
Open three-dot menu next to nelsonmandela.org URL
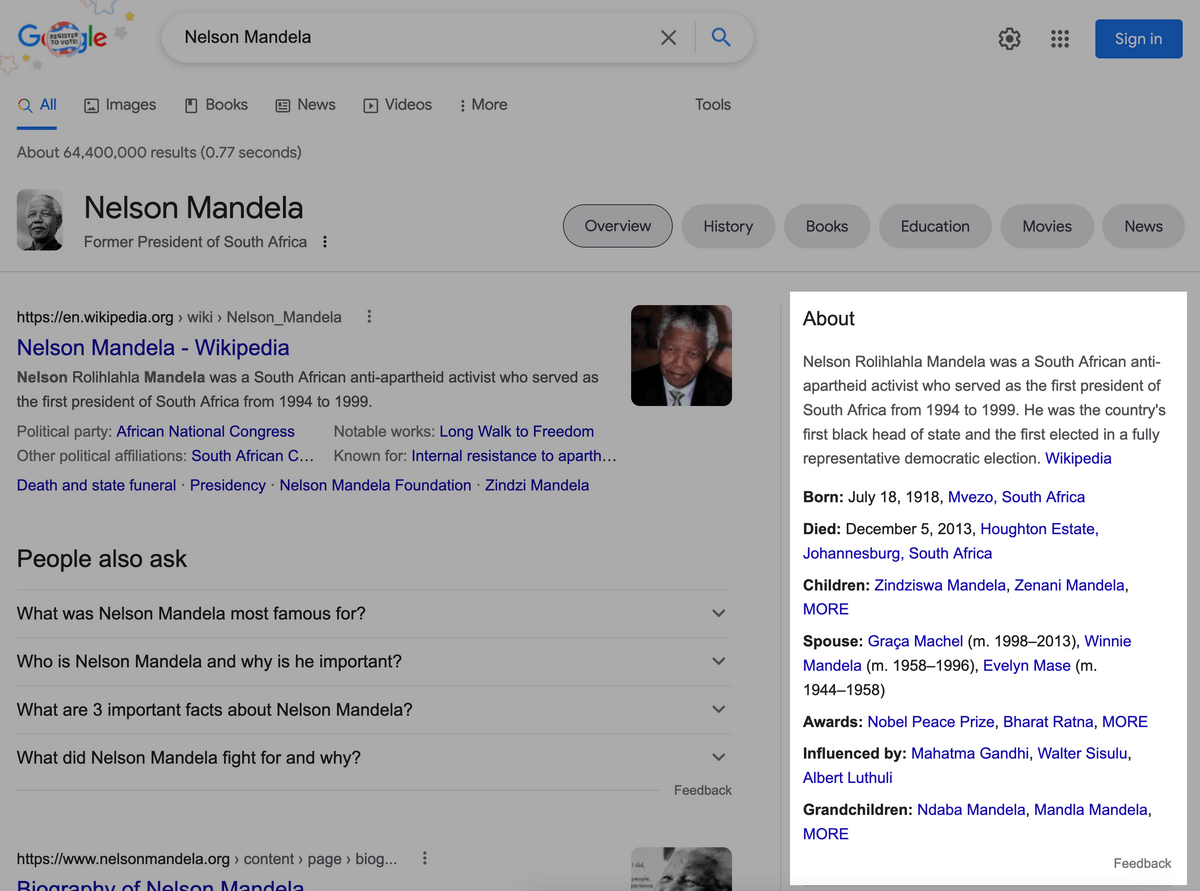[x=425, y=859]
